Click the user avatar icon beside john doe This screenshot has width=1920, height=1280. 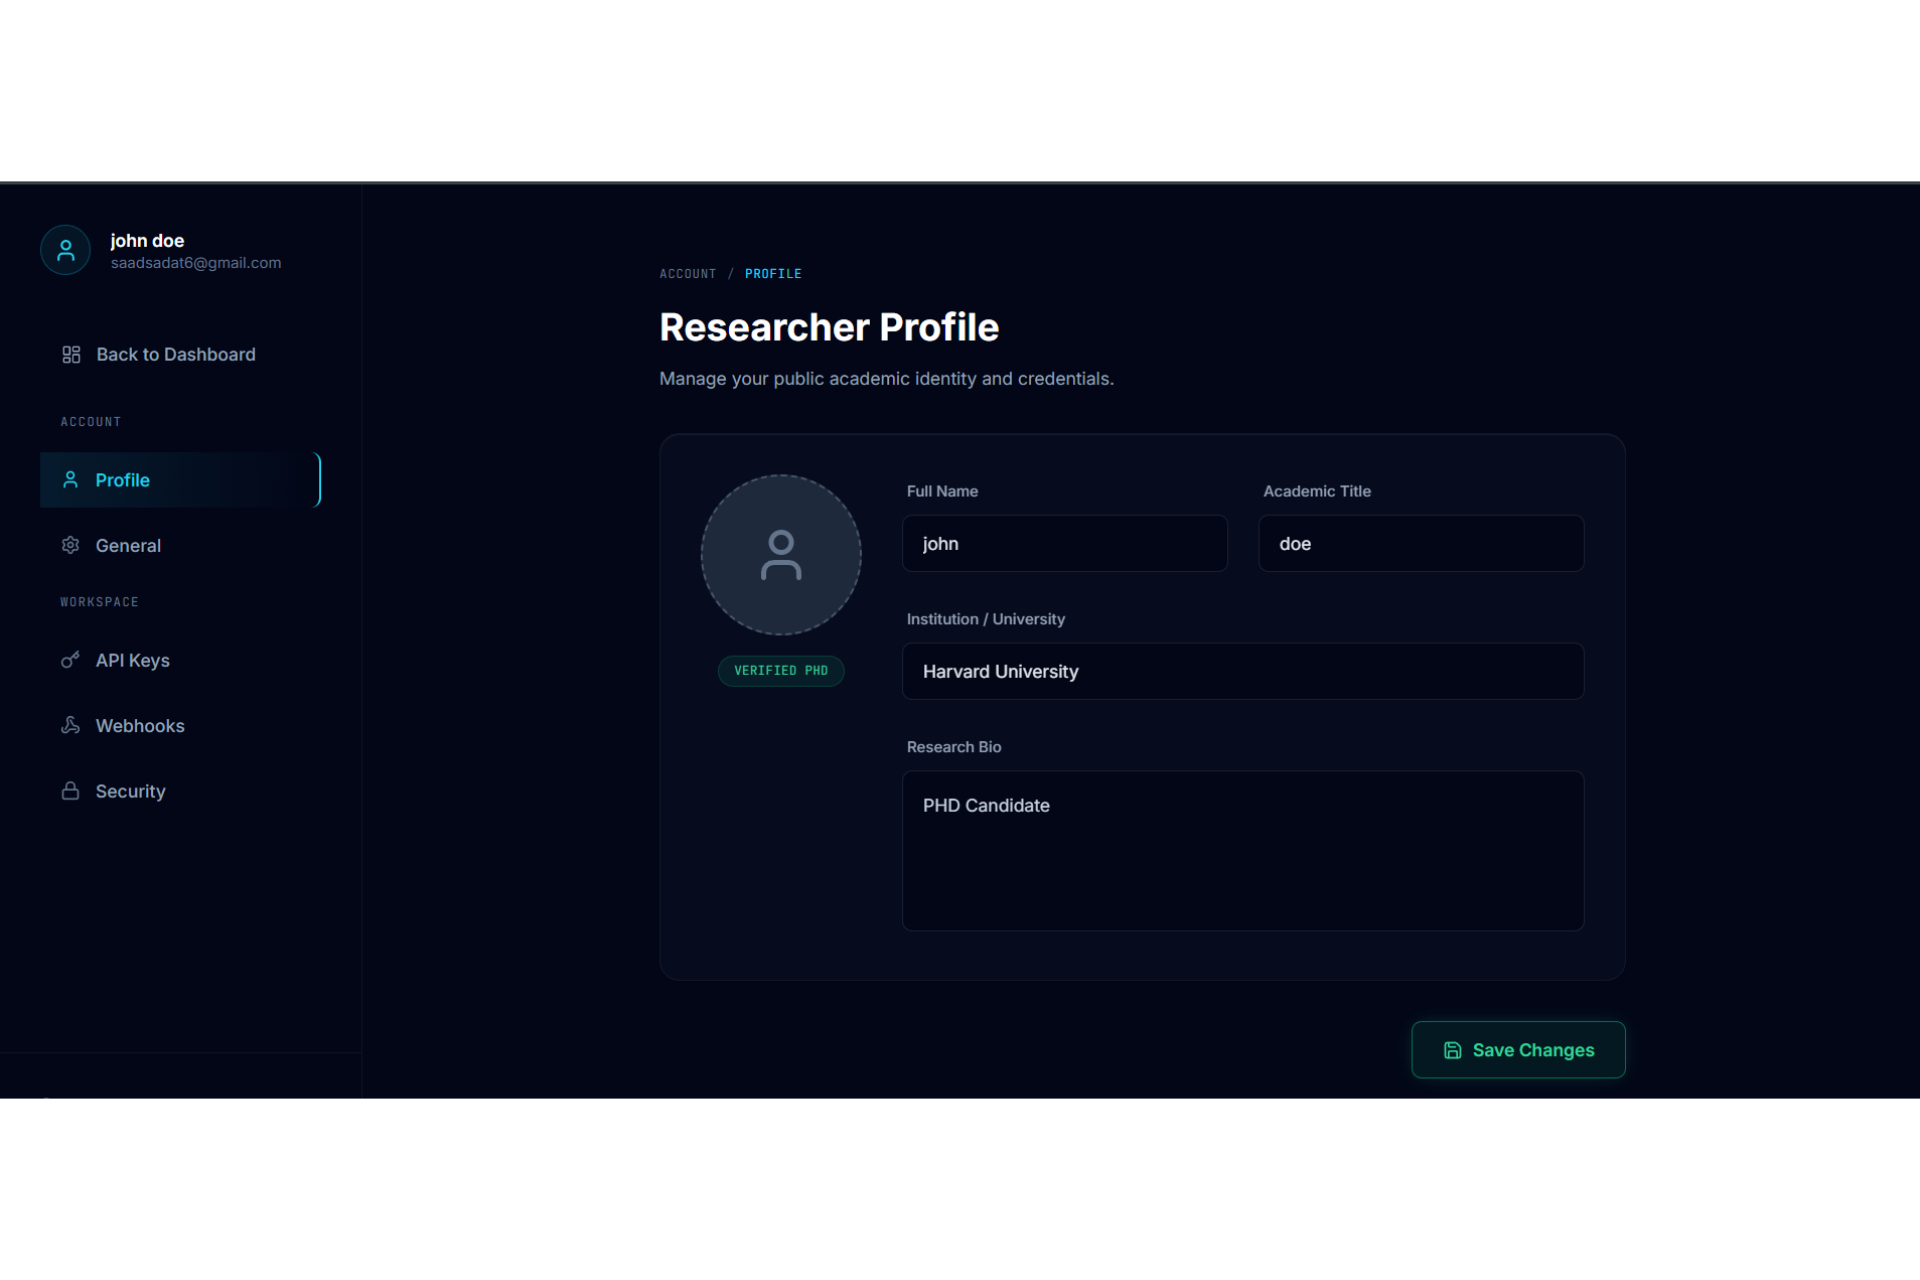(65, 250)
